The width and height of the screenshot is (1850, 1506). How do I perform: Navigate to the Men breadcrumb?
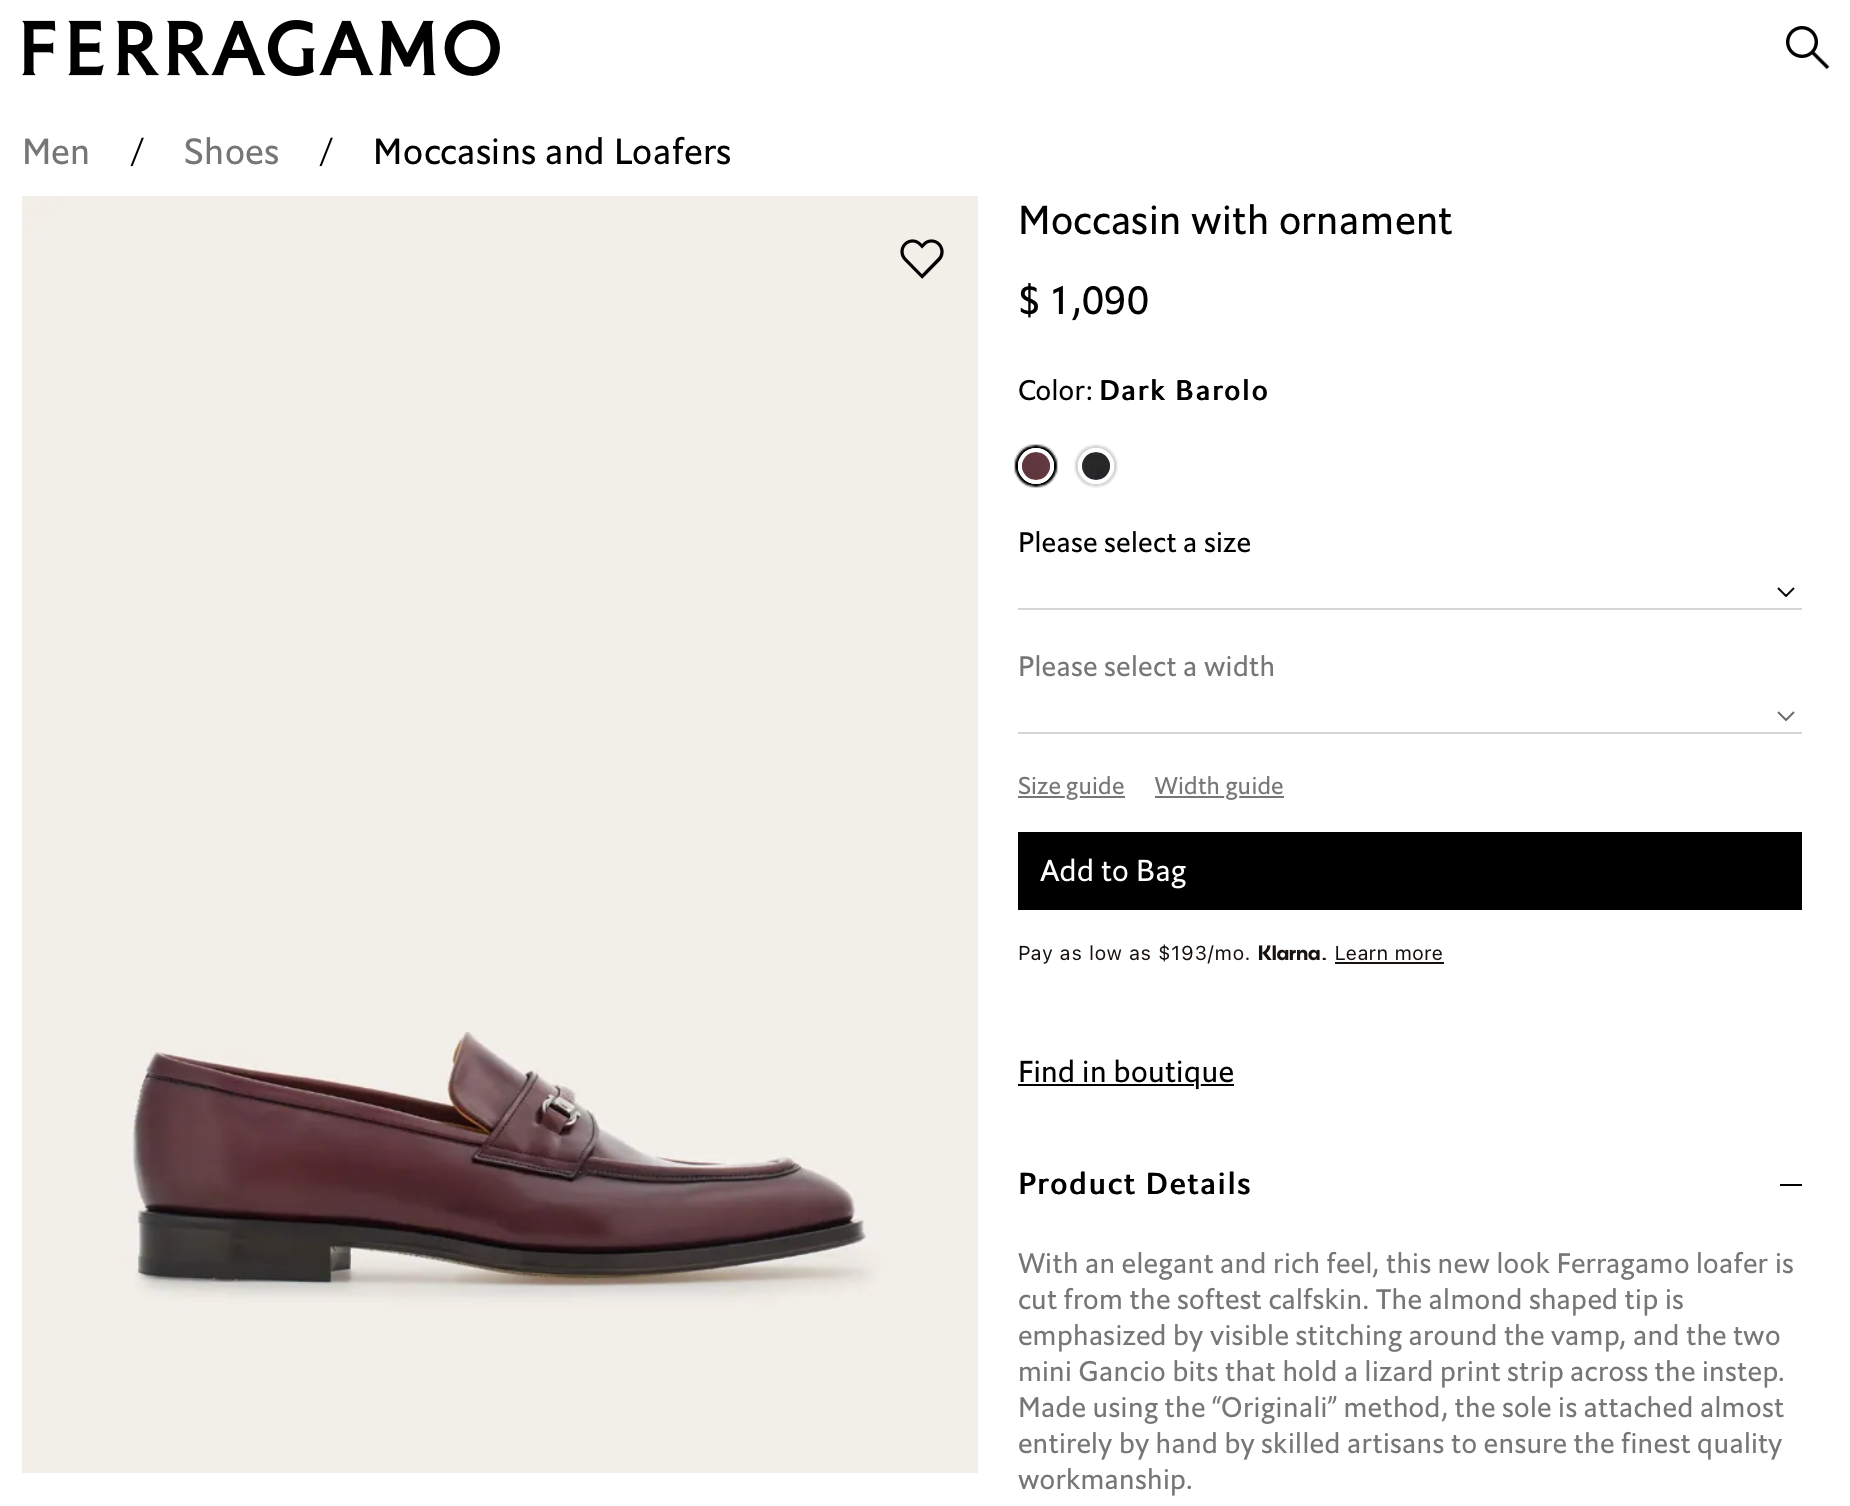tap(56, 151)
